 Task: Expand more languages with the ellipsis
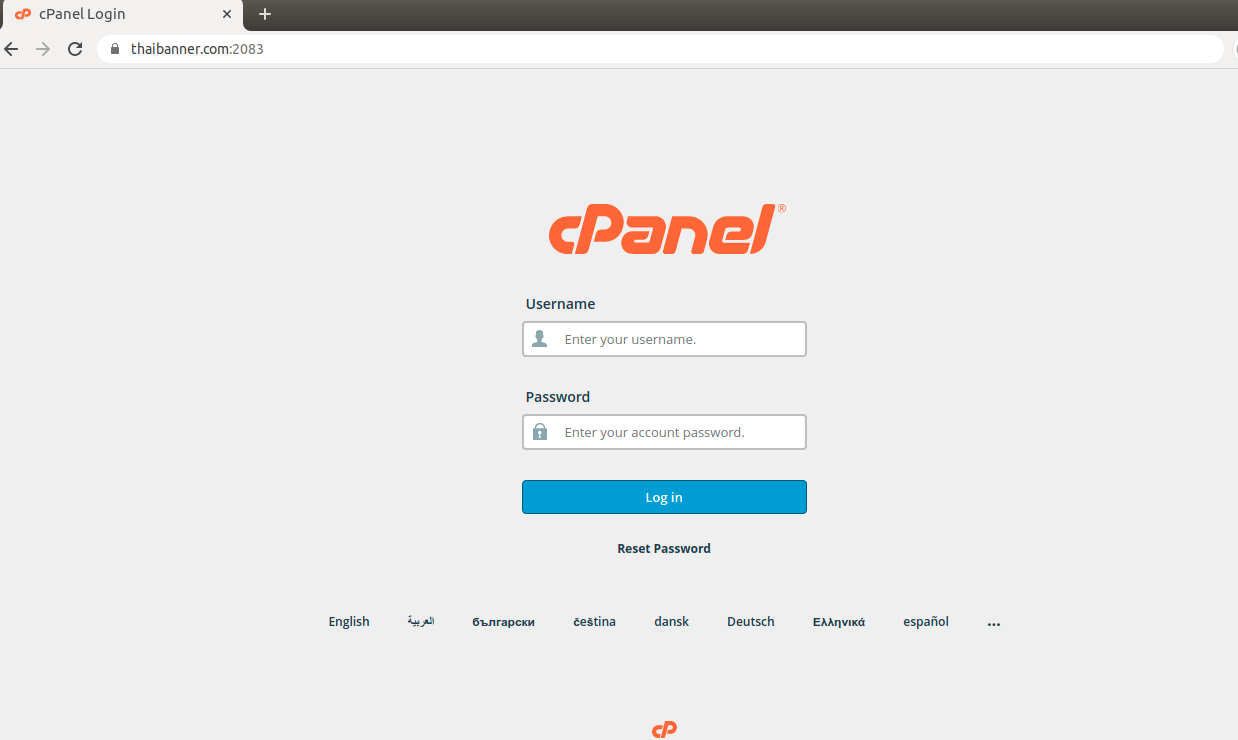(x=993, y=622)
